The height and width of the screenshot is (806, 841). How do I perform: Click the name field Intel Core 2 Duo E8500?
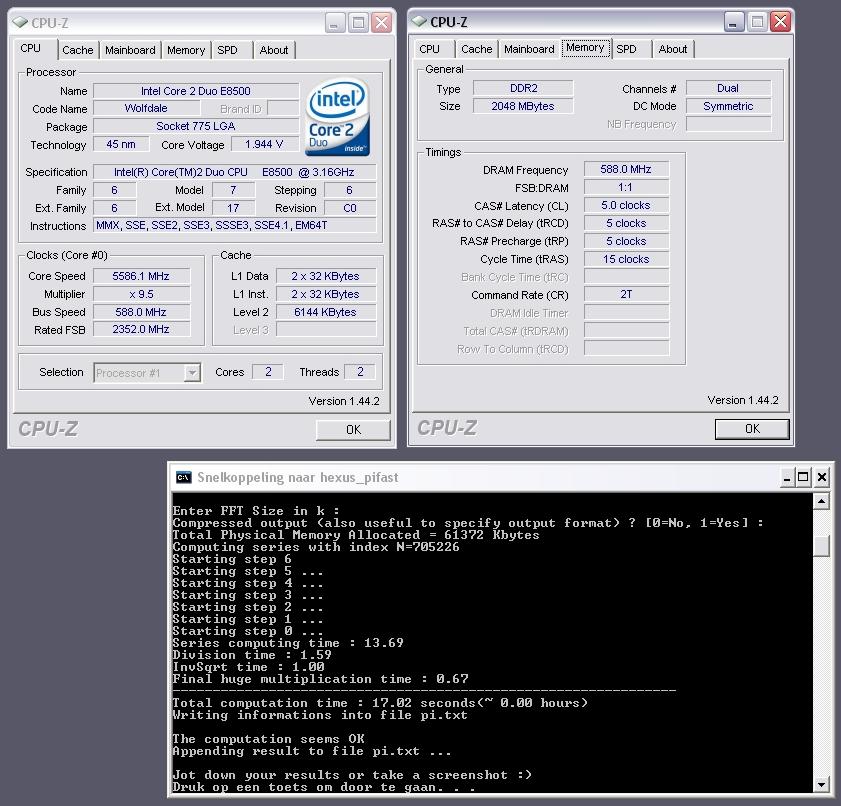coord(196,91)
